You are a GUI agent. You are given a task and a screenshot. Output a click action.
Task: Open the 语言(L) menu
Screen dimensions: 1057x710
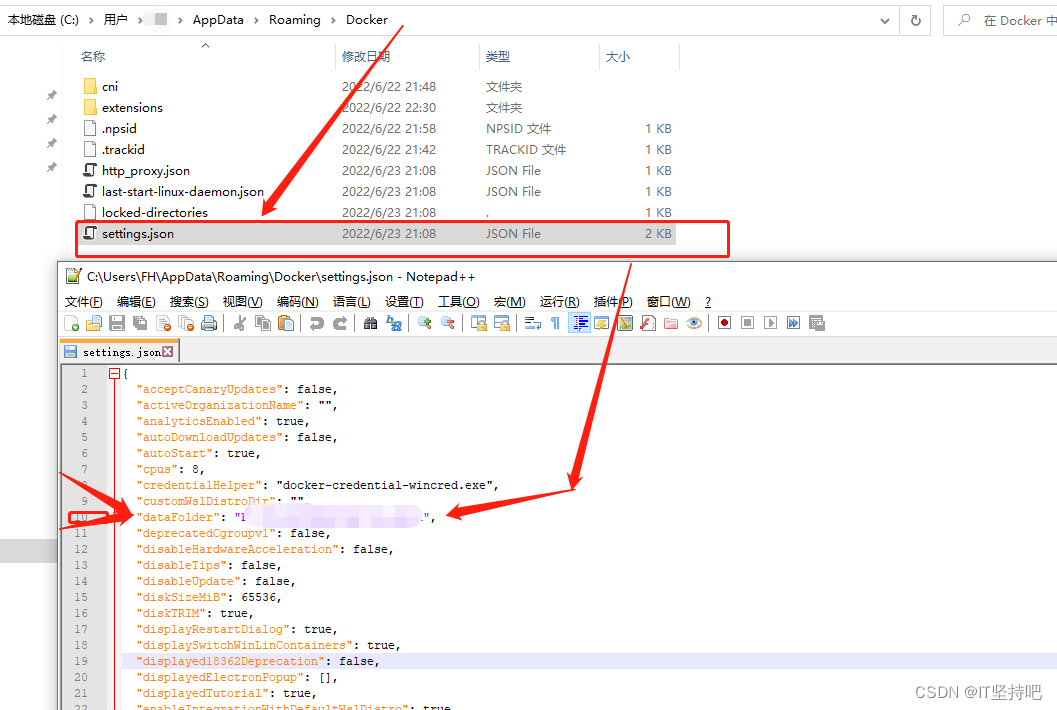351,302
